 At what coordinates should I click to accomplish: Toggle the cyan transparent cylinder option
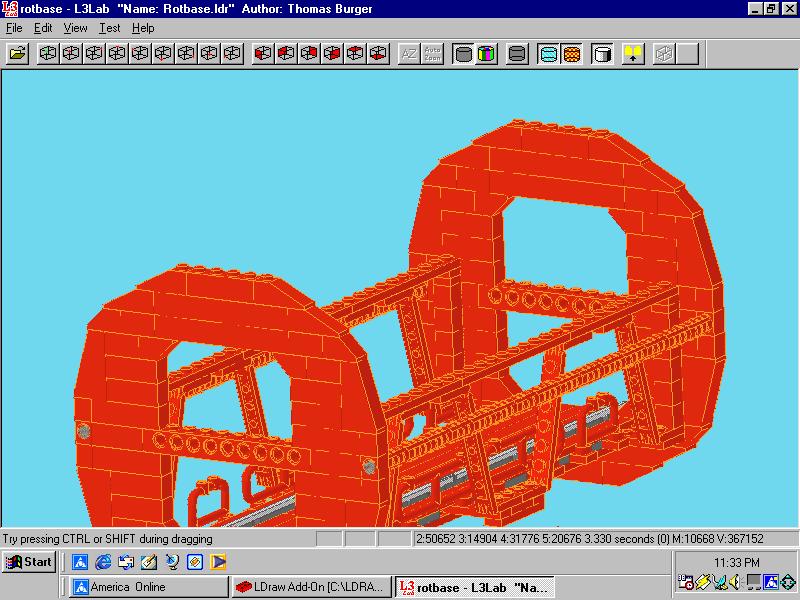point(548,54)
